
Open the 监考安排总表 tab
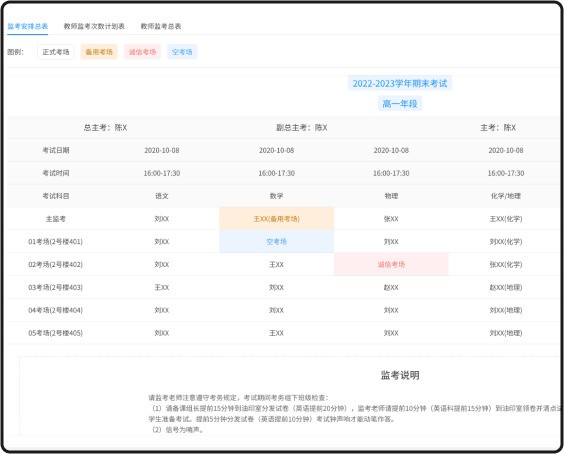pyautogui.click(x=28, y=26)
